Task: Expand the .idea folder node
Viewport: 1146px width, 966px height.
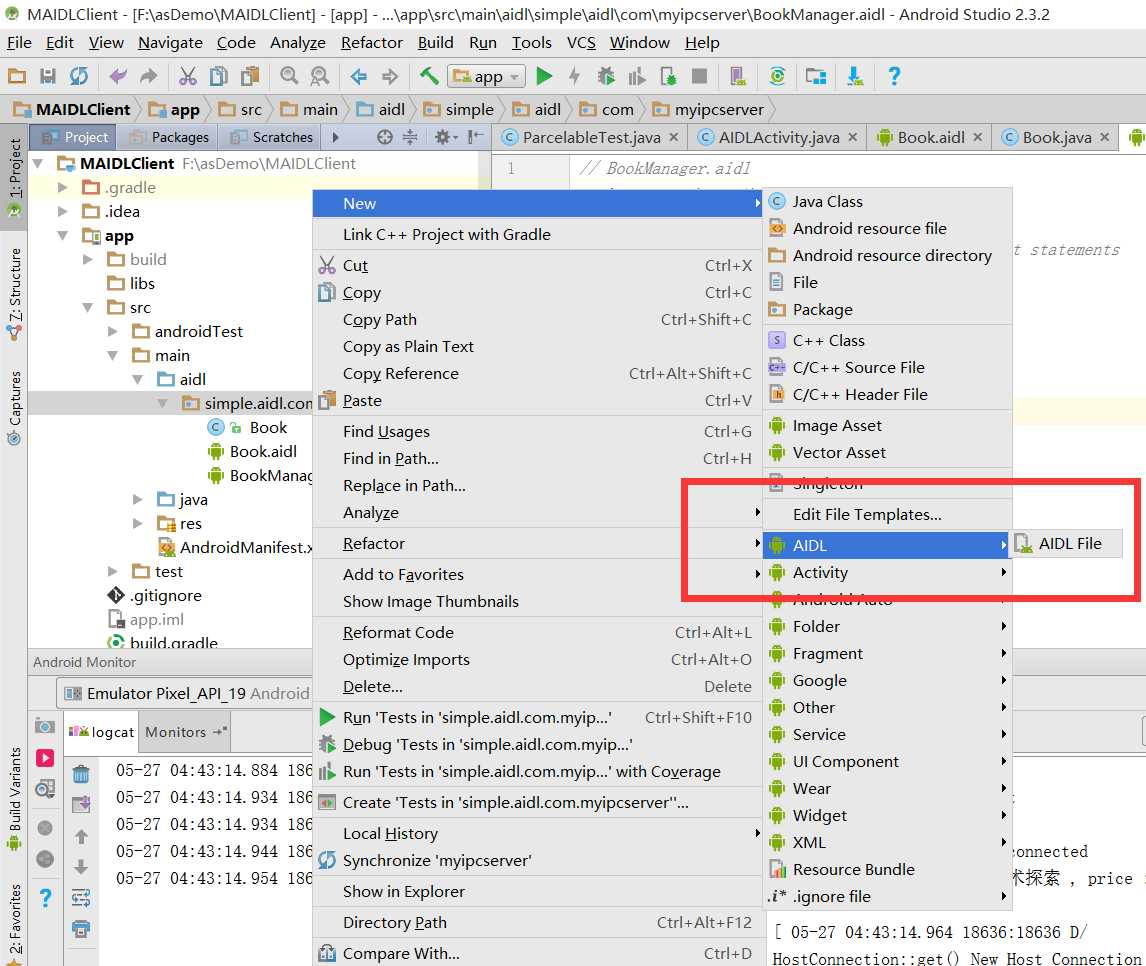Action: [x=63, y=211]
